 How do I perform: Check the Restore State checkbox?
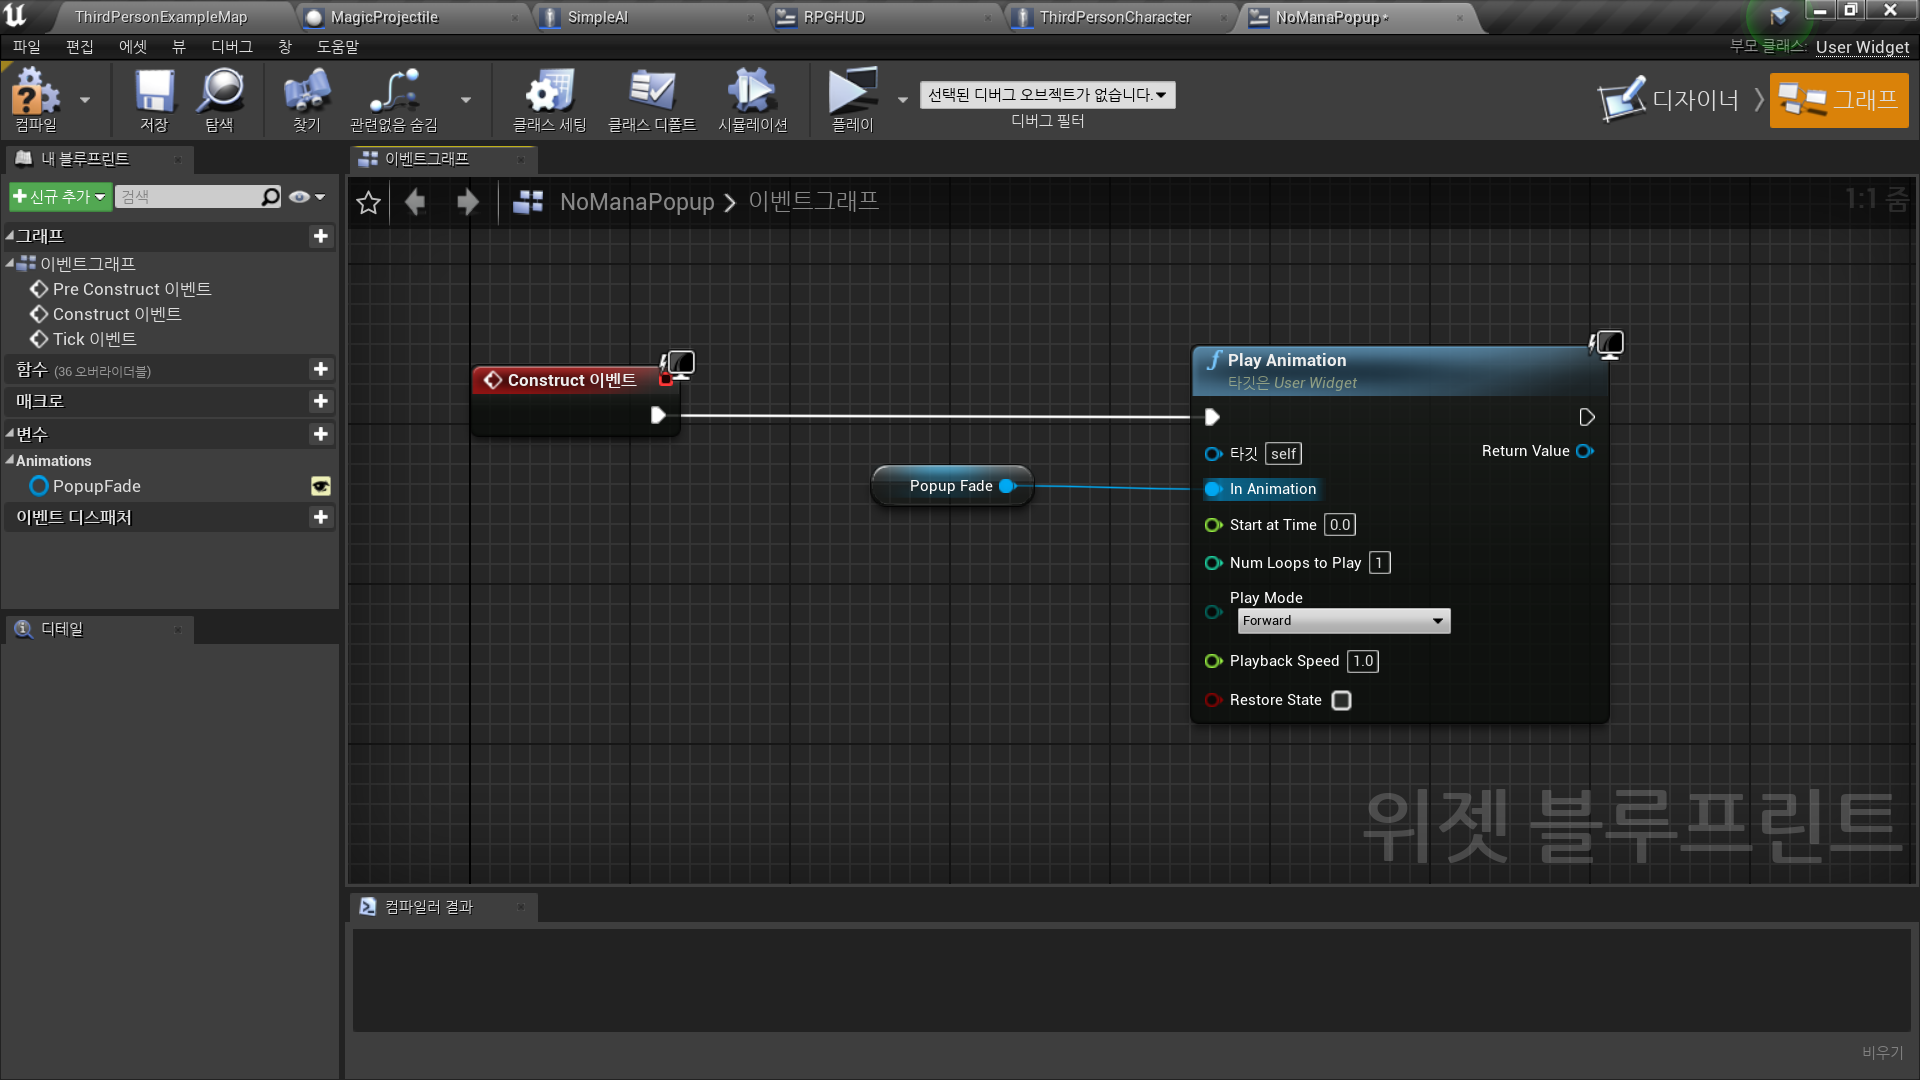click(1342, 700)
